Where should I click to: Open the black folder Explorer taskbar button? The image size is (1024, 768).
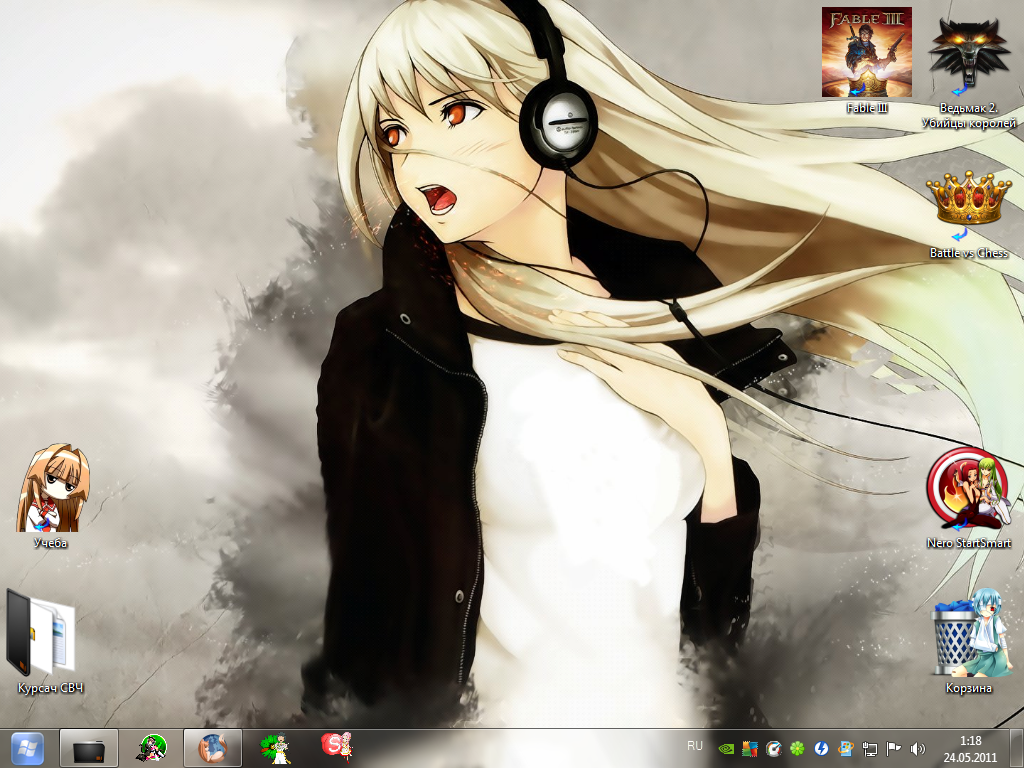89,748
